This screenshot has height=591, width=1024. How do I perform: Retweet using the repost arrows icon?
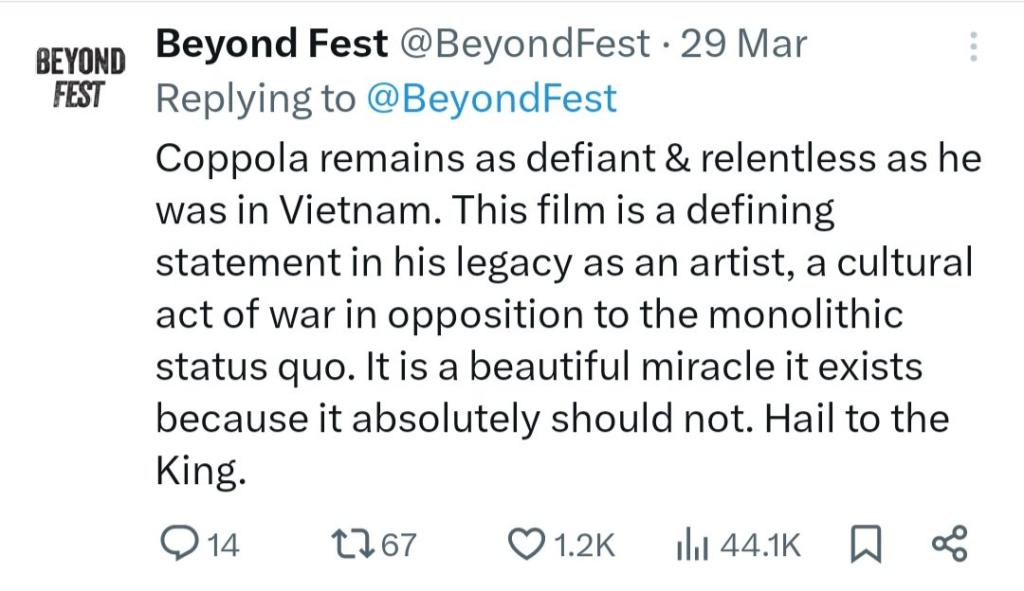point(352,544)
